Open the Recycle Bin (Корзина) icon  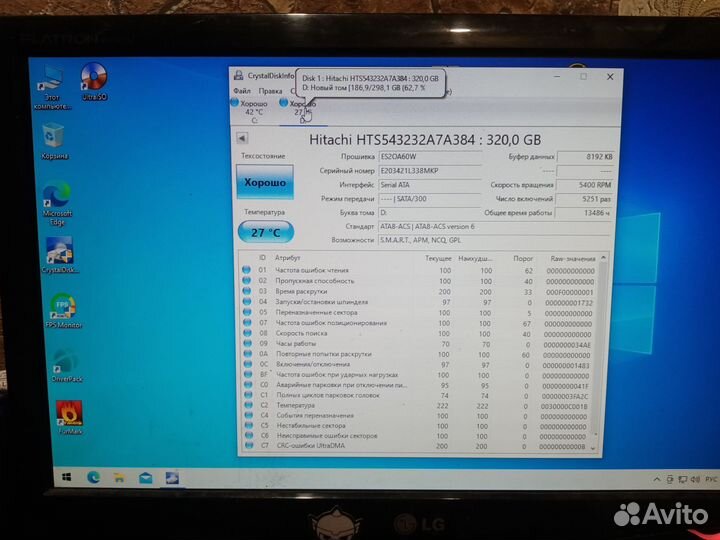coord(54,136)
